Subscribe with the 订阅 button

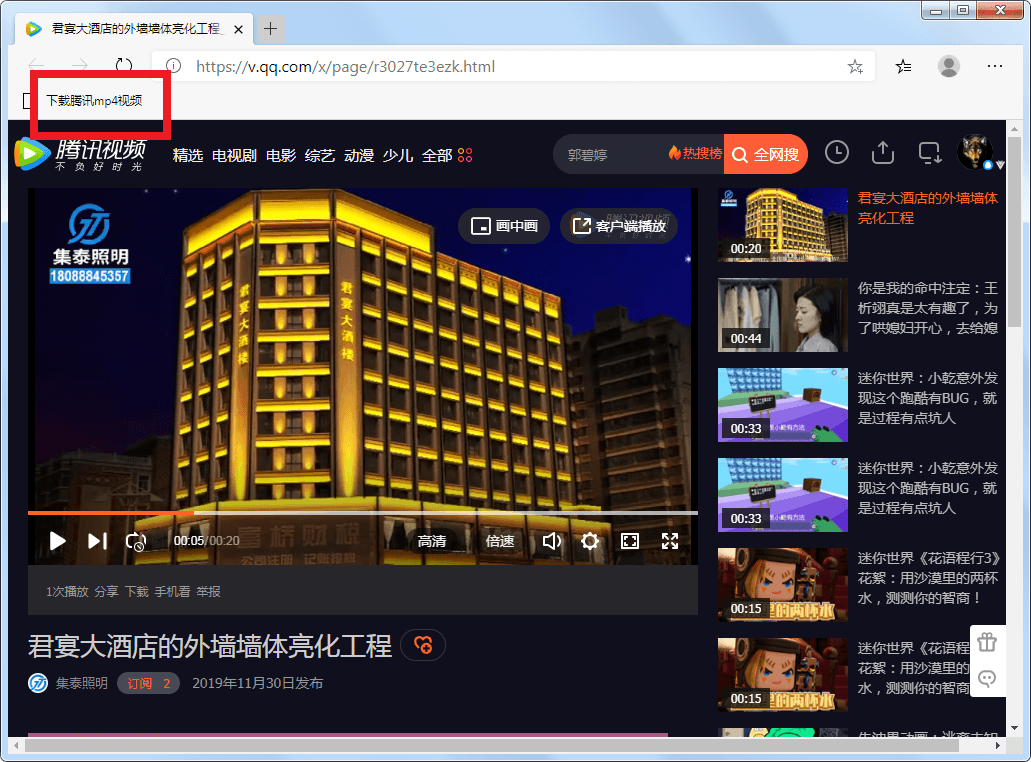point(149,684)
